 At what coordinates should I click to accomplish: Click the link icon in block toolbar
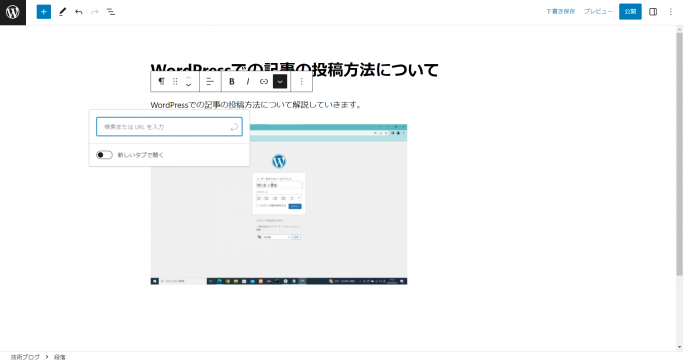coord(264,82)
